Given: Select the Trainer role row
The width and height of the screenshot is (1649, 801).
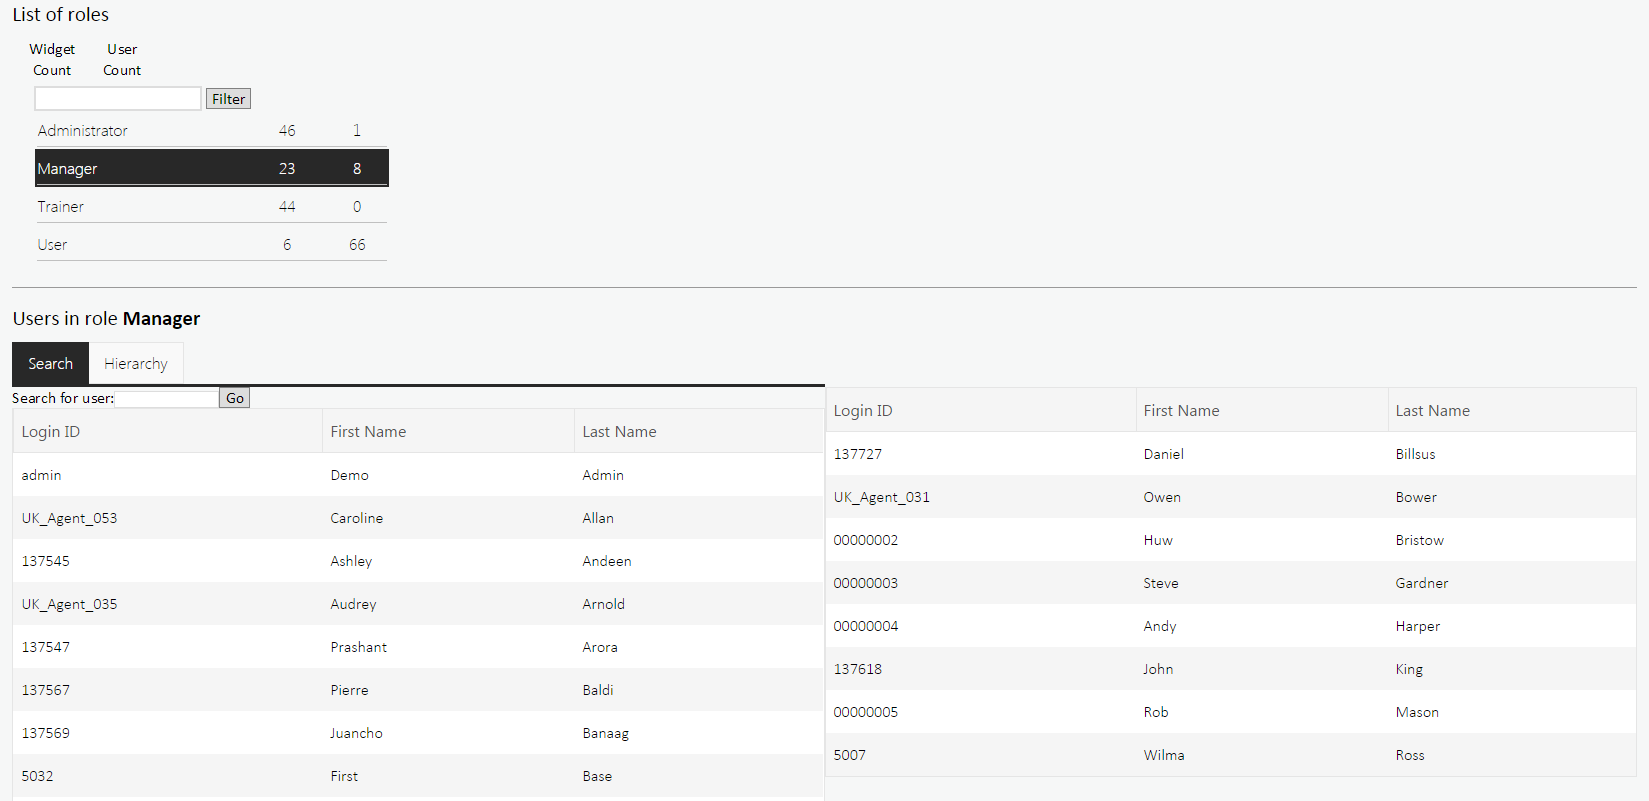Looking at the screenshot, I should coord(211,207).
